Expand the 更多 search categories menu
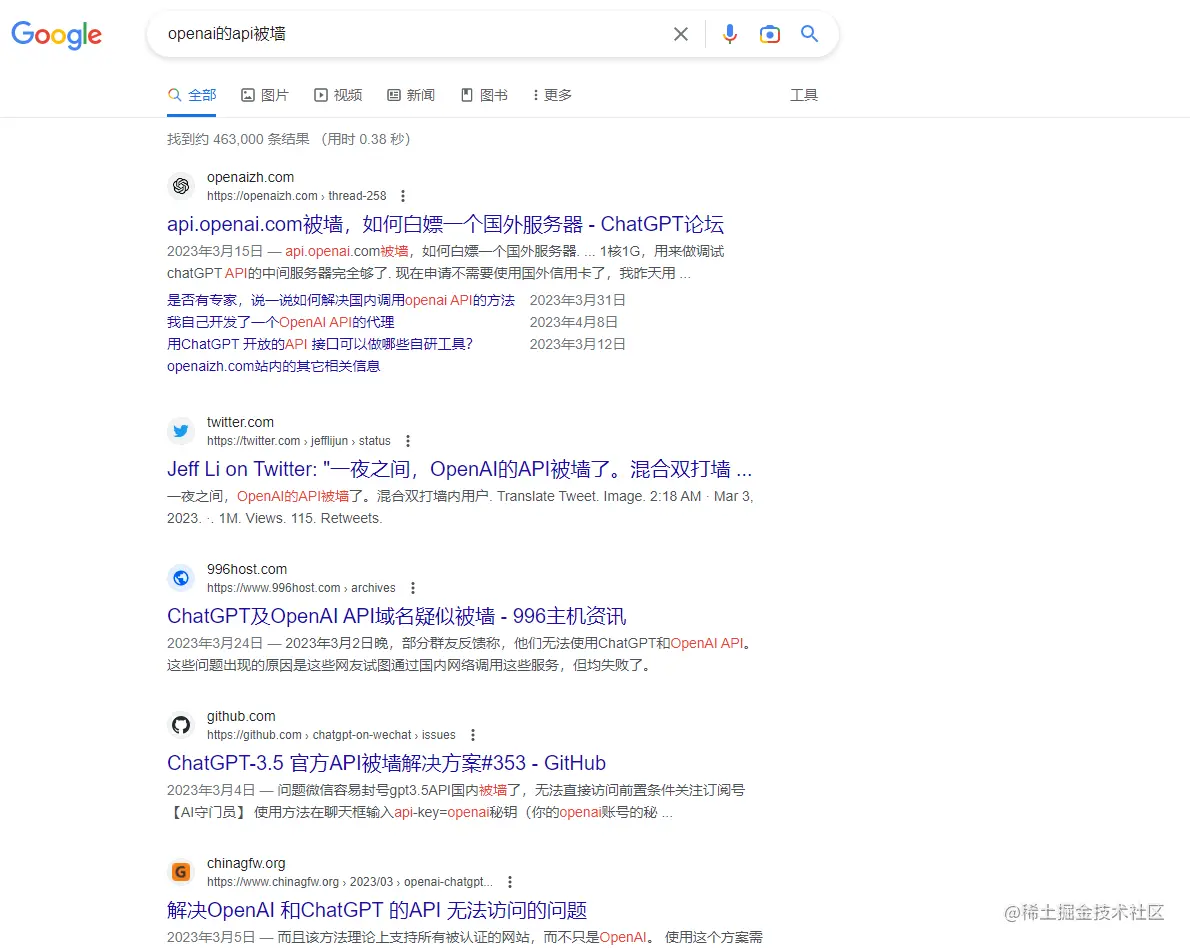The height and width of the screenshot is (948, 1190). click(552, 95)
